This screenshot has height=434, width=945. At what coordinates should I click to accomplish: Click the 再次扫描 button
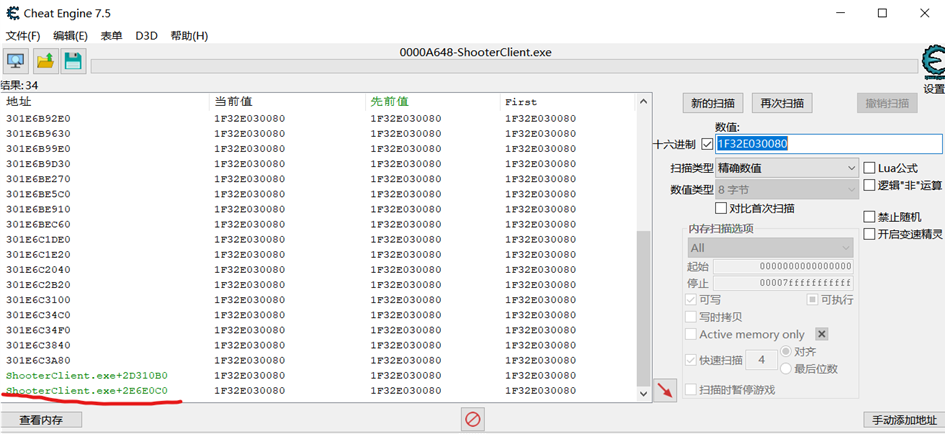[782, 103]
